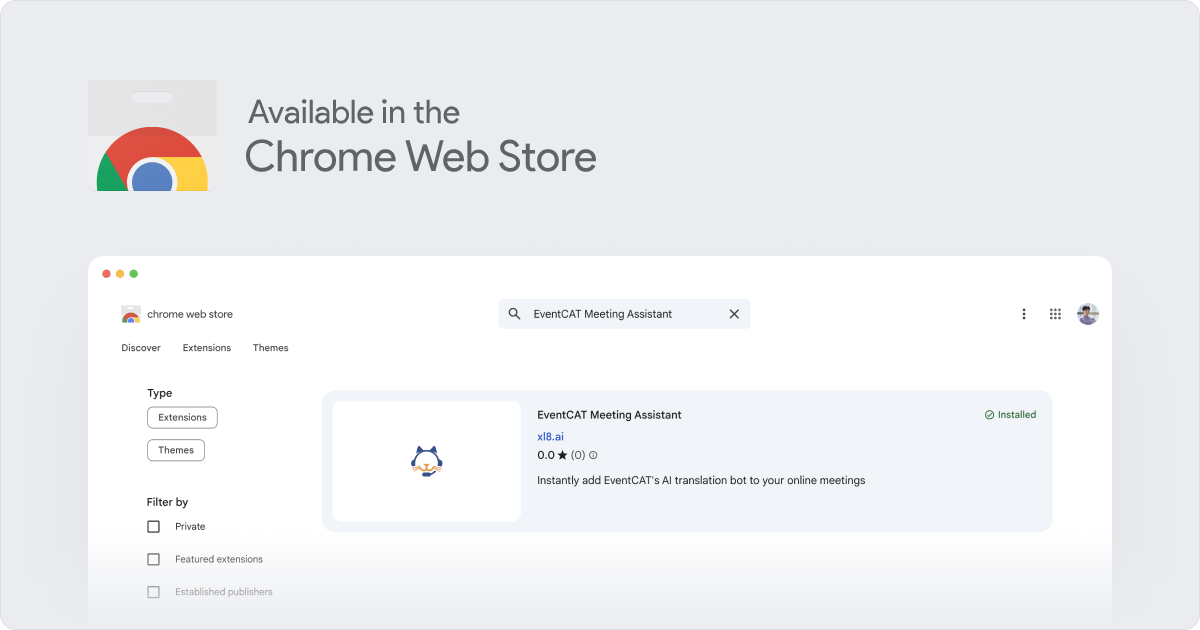The height and width of the screenshot is (630, 1200).
Task: Click the EventCAT cat logo thumbnail
Action: (427, 461)
